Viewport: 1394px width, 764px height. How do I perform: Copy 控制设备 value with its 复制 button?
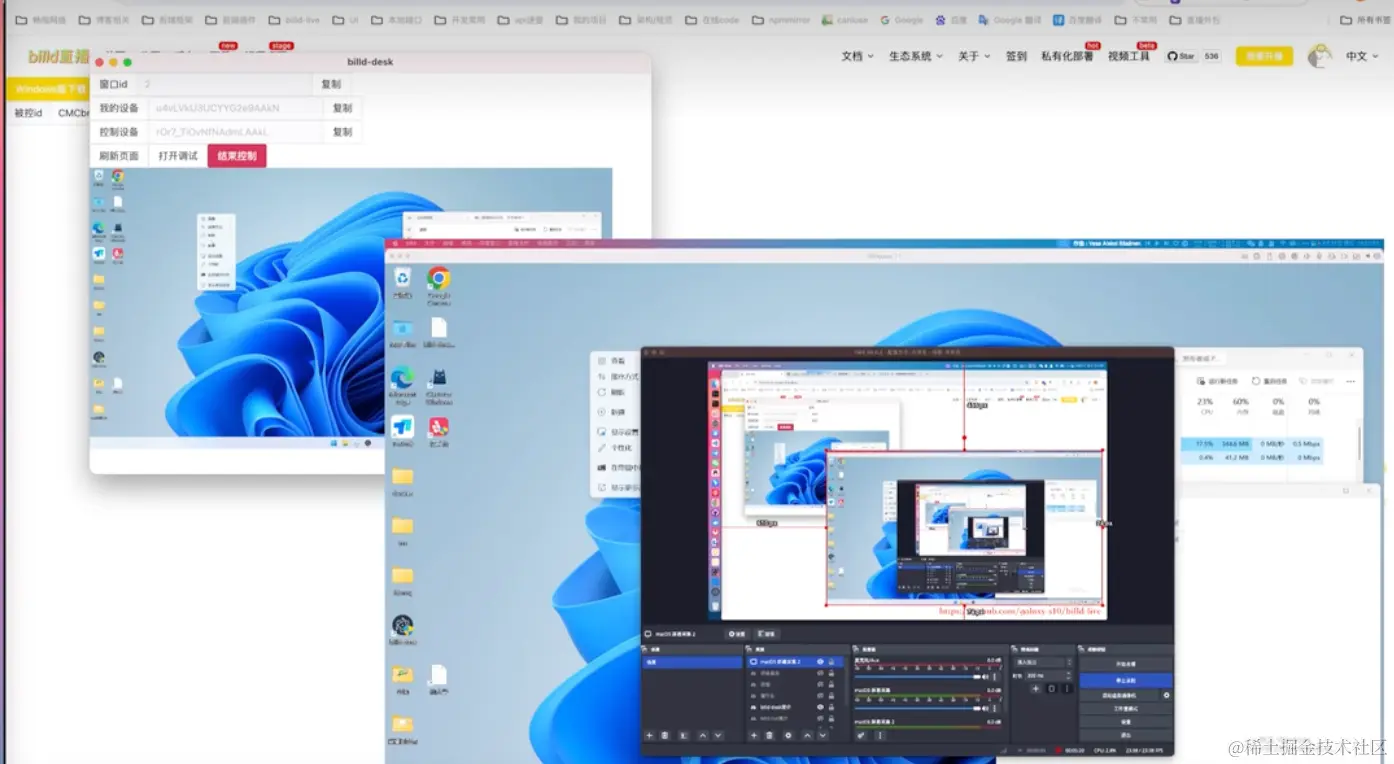(342, 132)
